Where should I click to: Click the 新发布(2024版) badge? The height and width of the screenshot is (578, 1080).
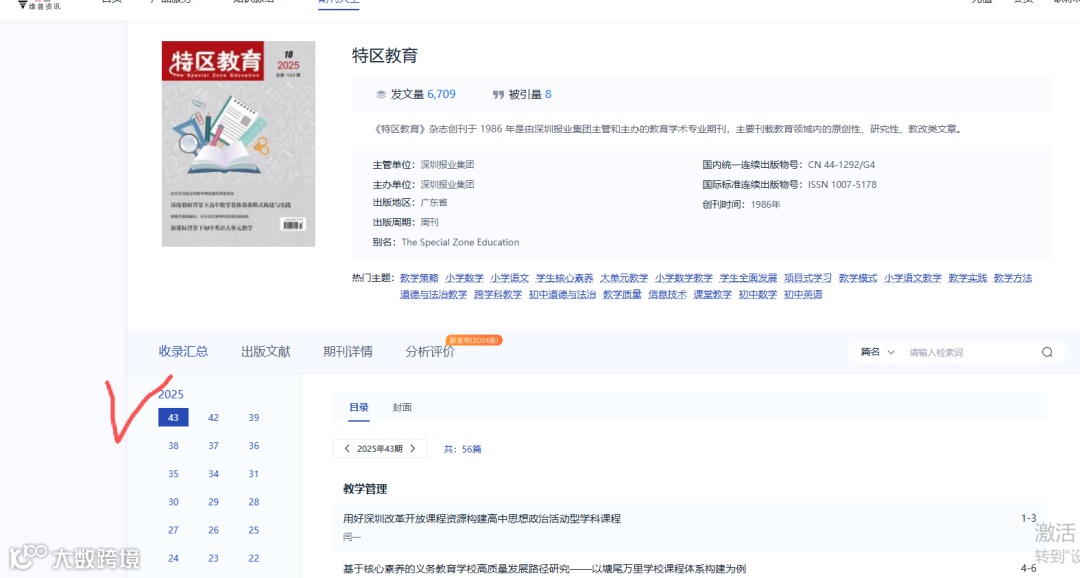pyautogui.click(x=474, y=340)
